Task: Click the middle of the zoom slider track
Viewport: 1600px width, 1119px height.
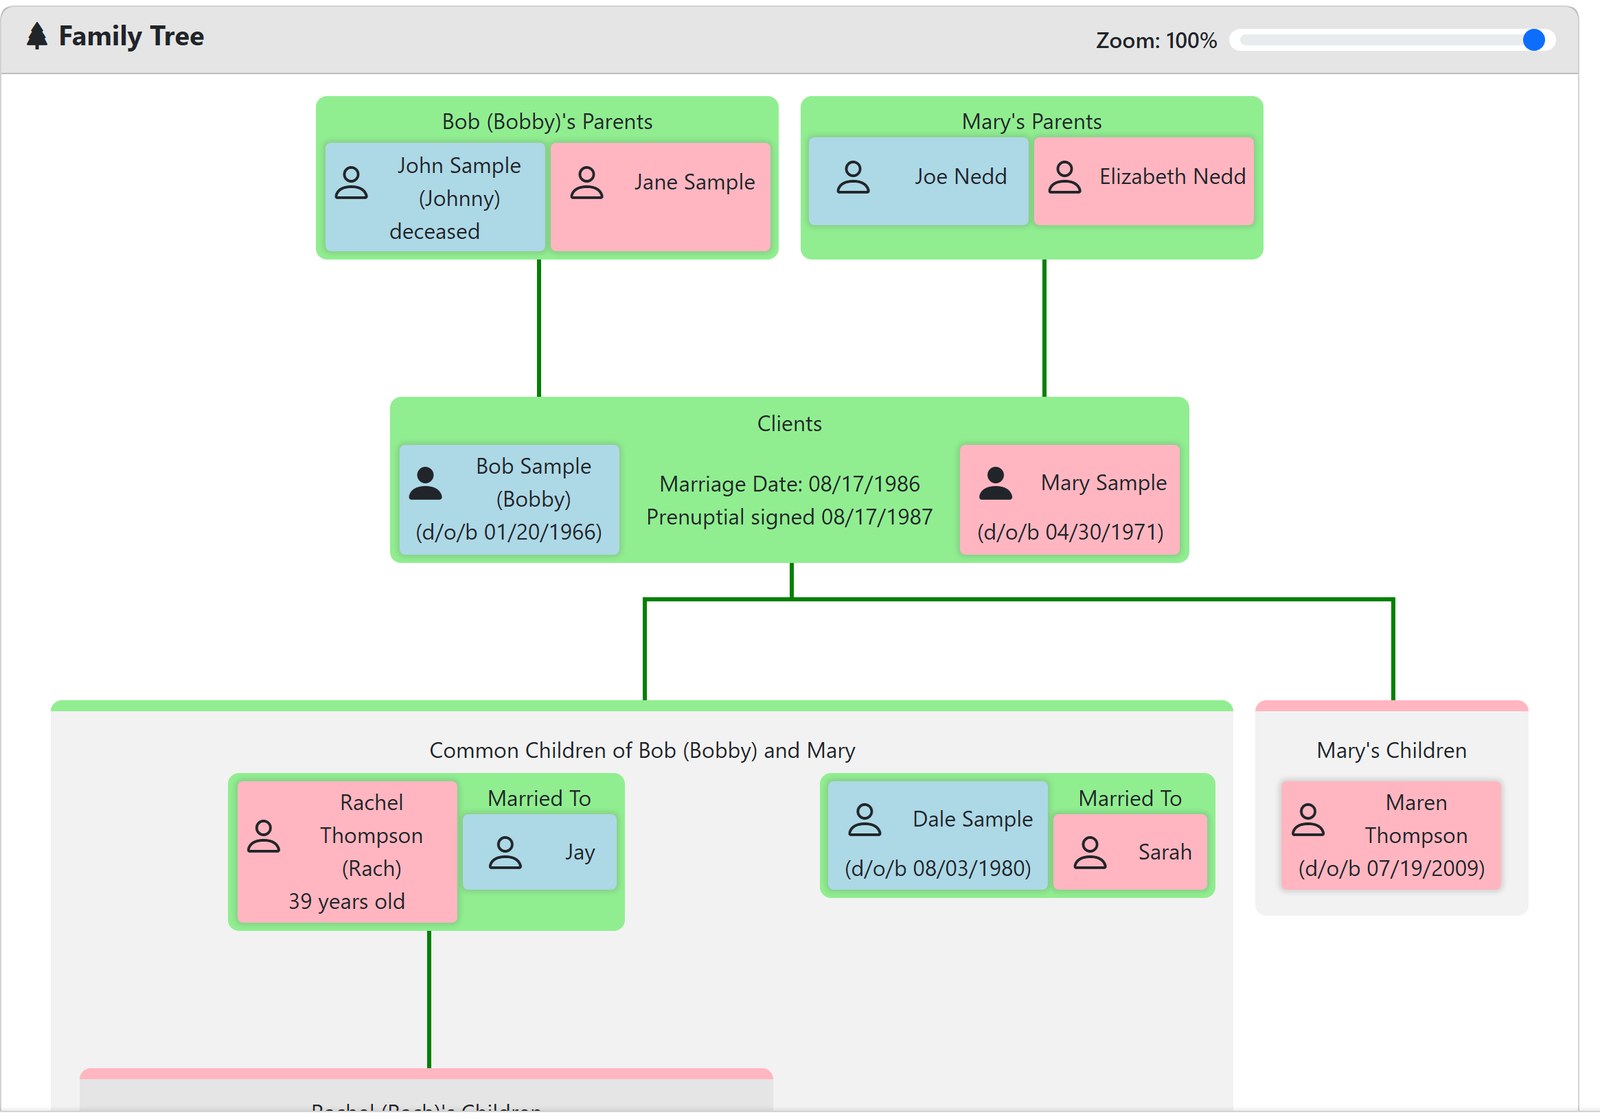Action: click(x=1393, y=40)
